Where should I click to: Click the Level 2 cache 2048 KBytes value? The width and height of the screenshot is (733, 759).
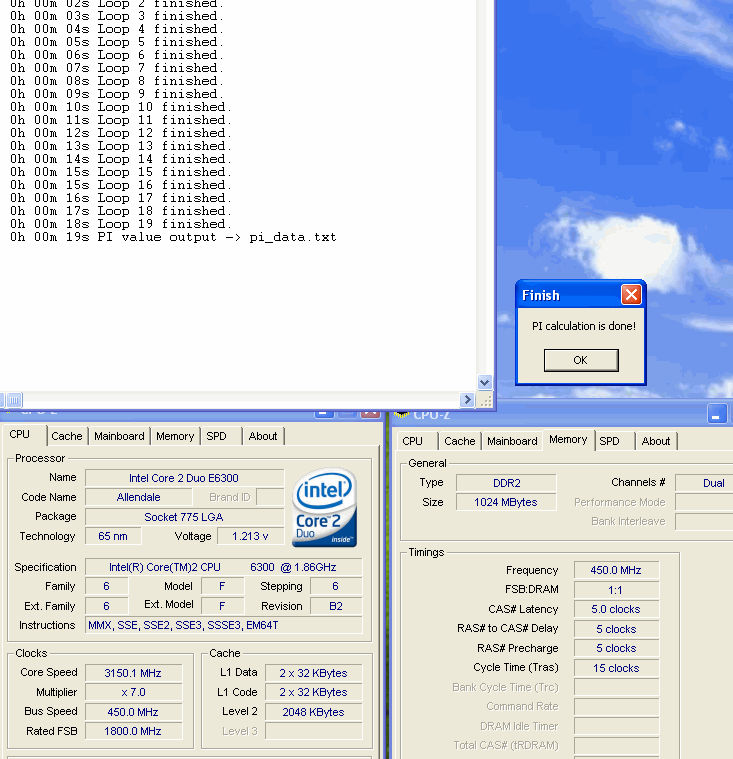[313, 712]
